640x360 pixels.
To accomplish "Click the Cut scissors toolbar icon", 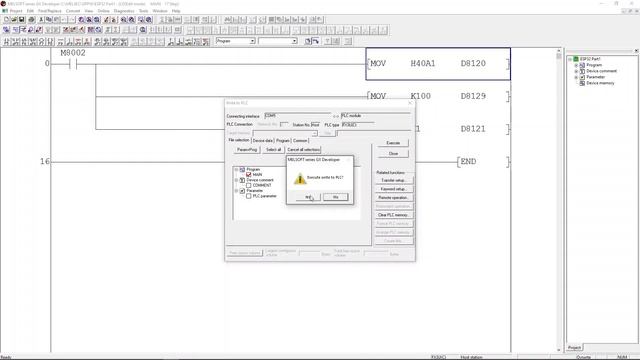I will point(41,20).
